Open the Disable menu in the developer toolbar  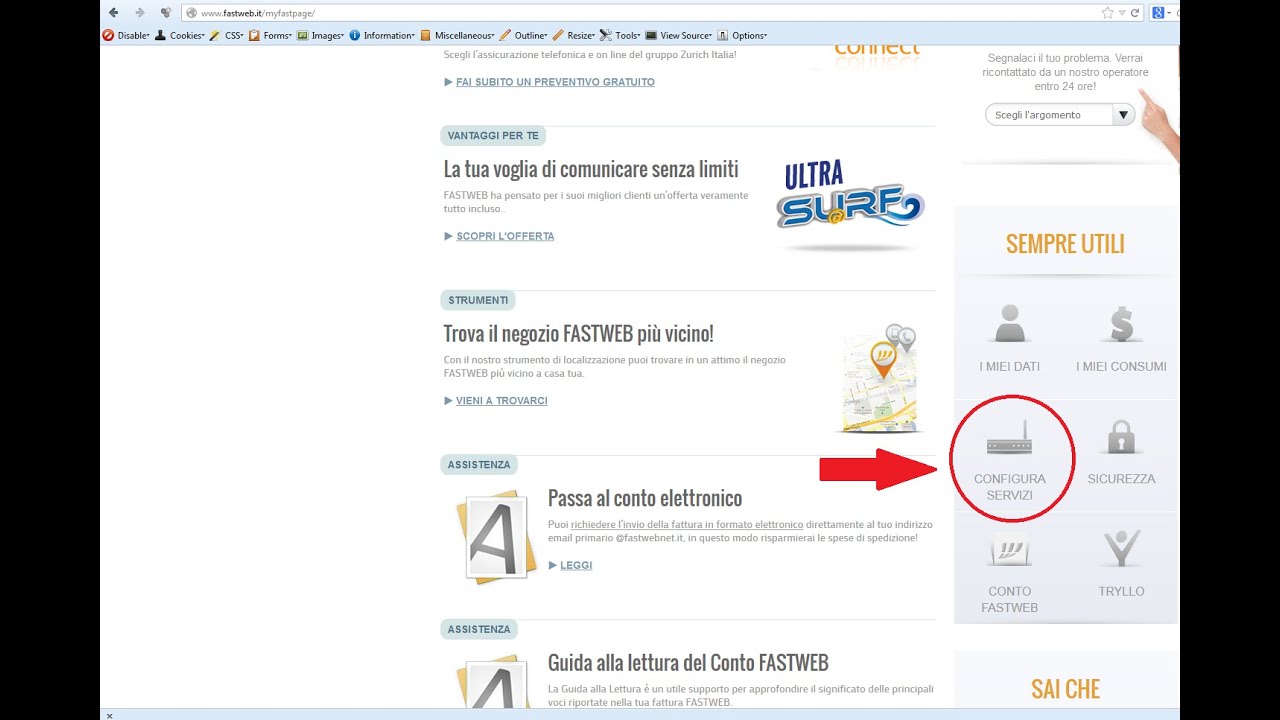tap(126, 35)
